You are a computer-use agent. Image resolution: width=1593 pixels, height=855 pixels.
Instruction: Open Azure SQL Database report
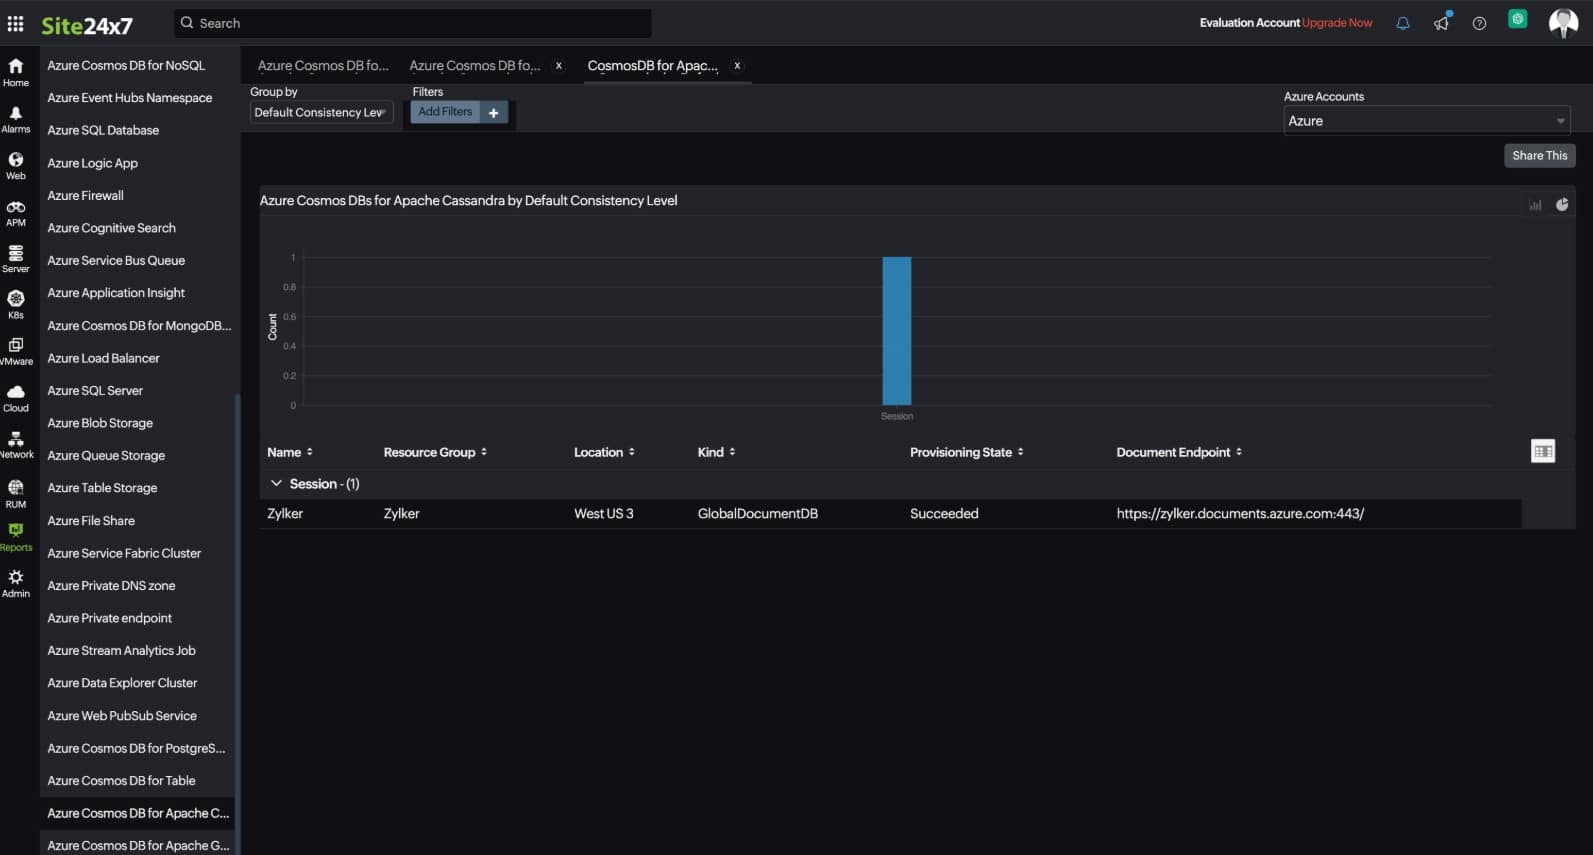coord(103,130)
